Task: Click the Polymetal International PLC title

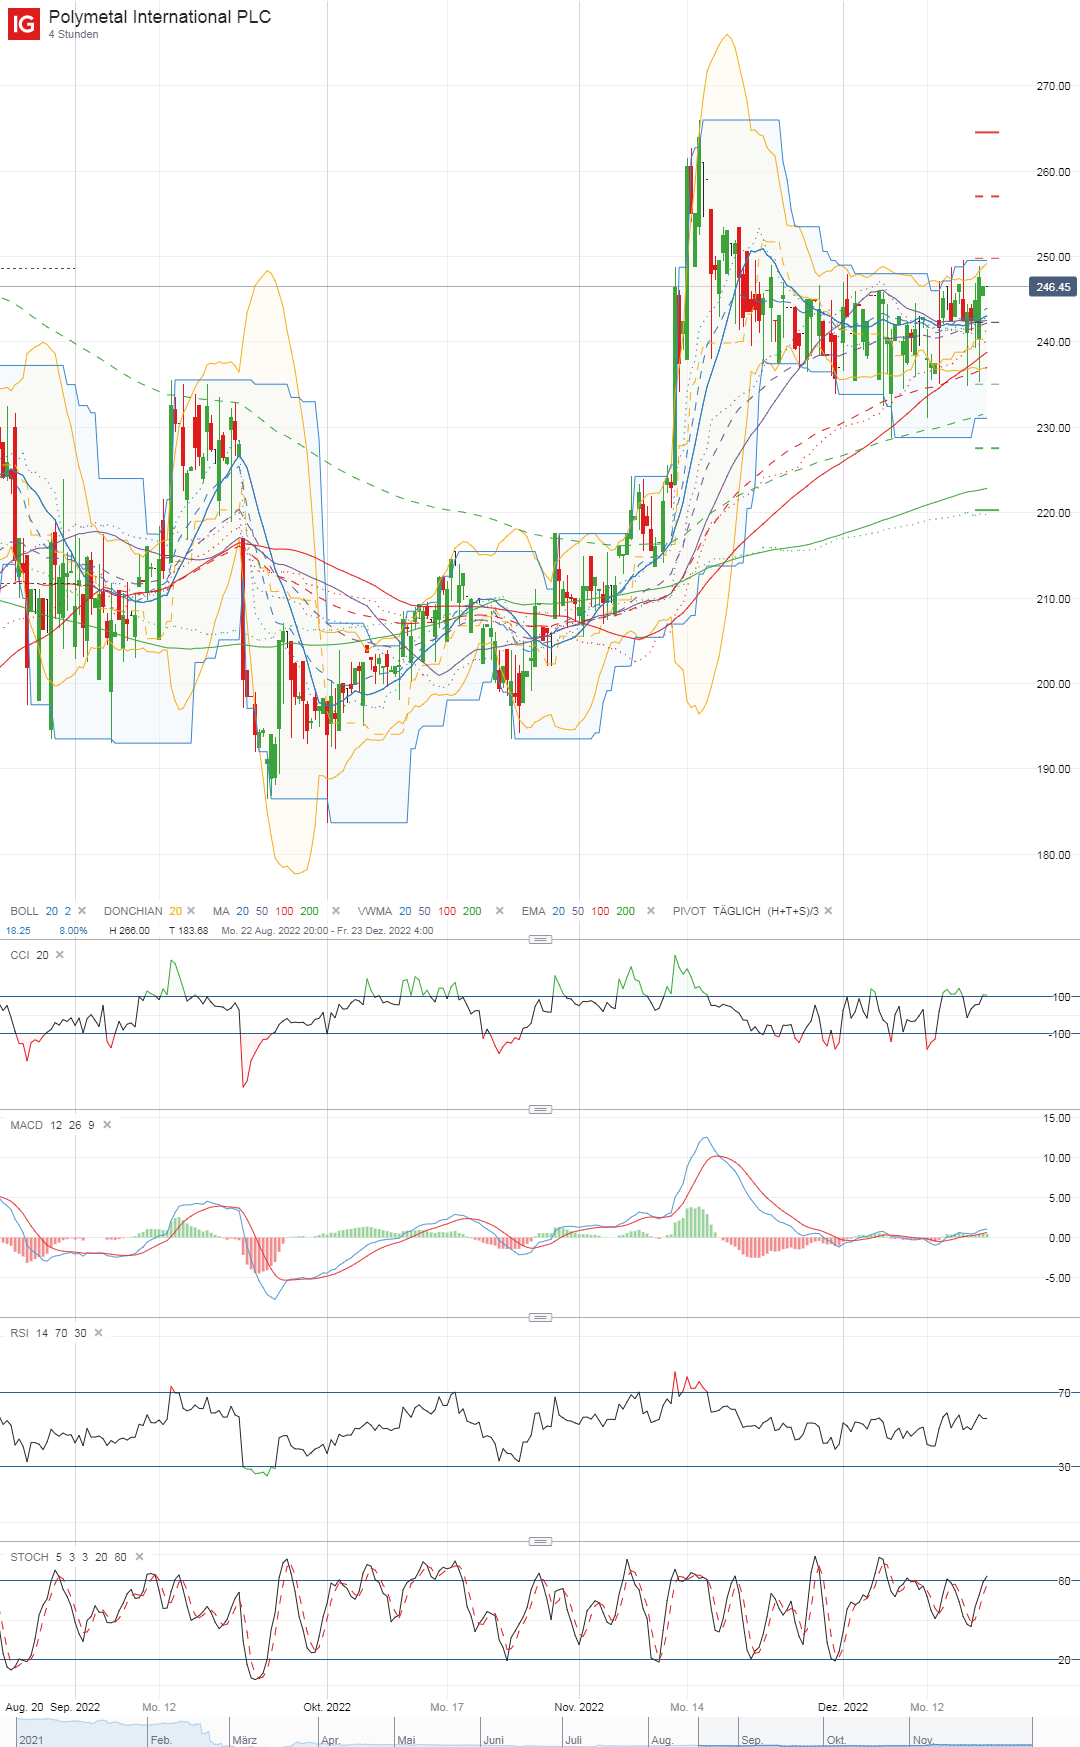Action: (160, 17)
